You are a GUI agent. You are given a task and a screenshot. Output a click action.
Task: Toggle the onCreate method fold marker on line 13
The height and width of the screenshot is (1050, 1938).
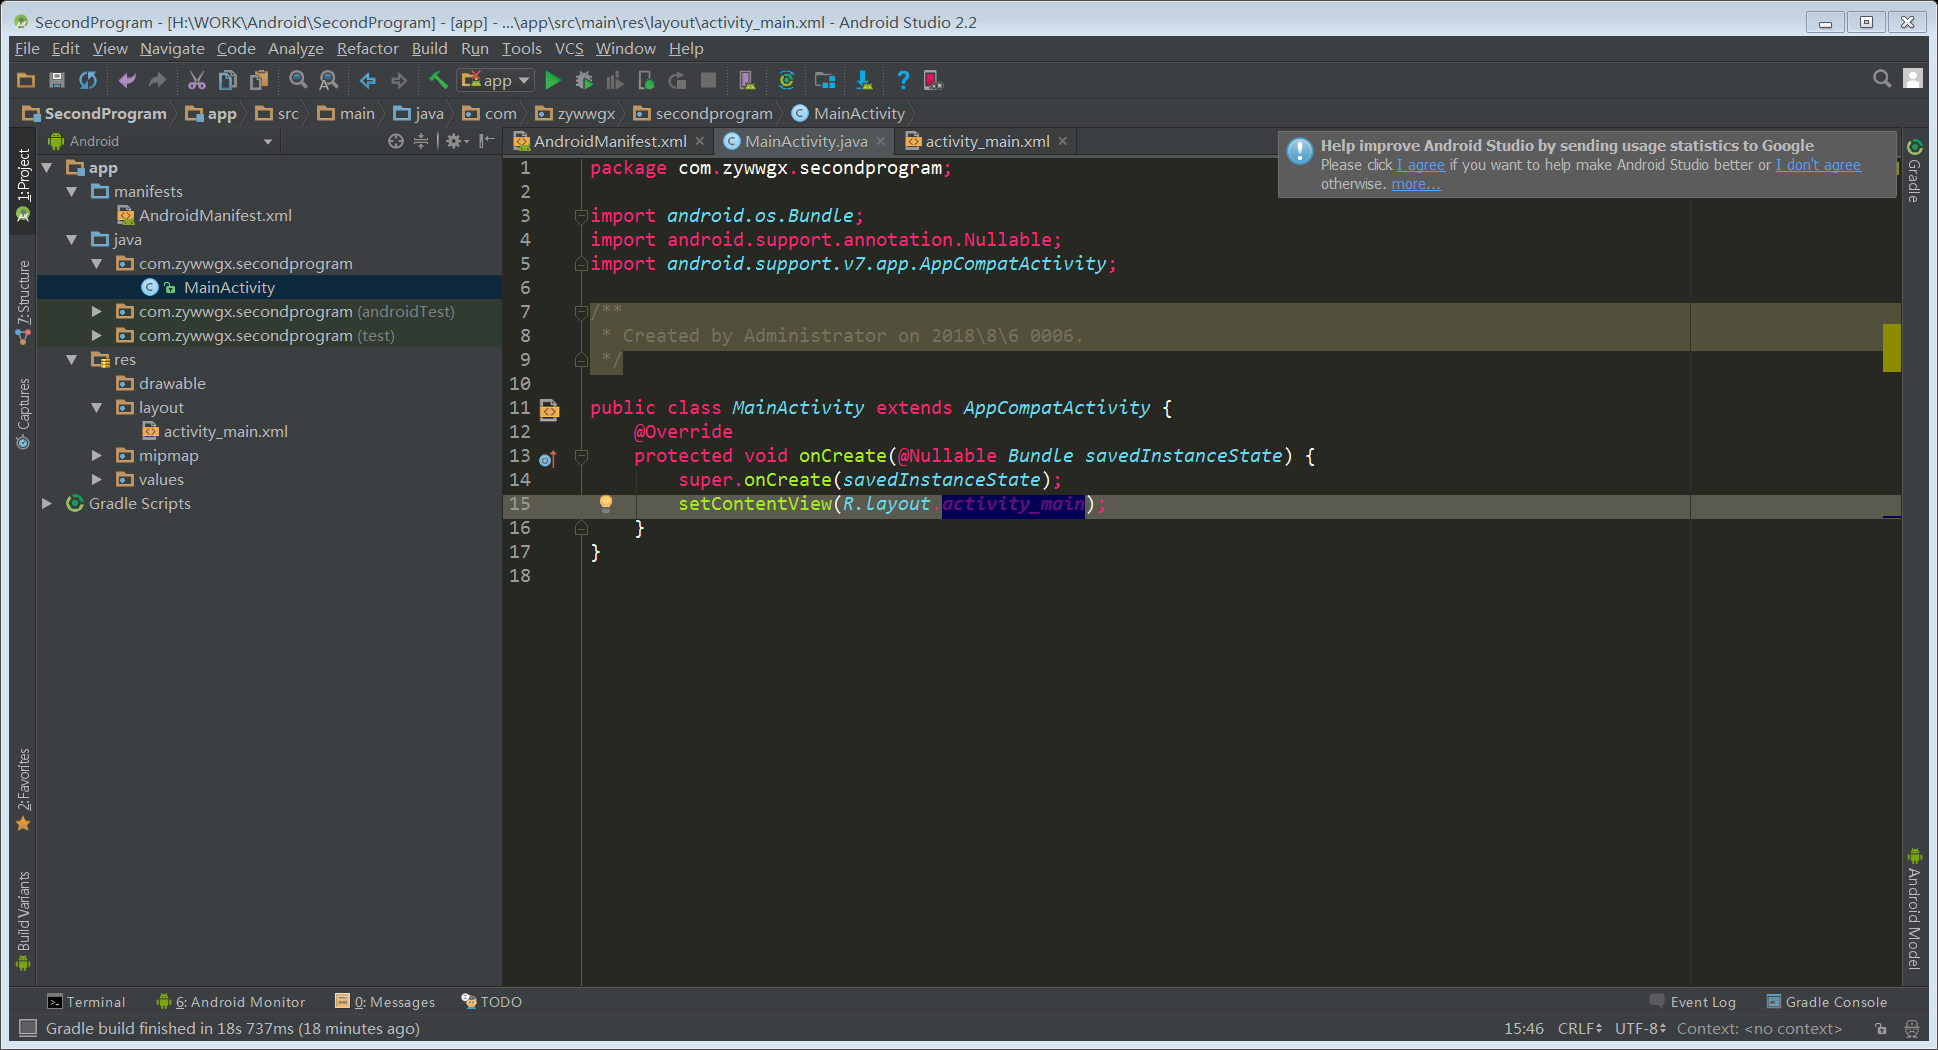click(581, 456)
